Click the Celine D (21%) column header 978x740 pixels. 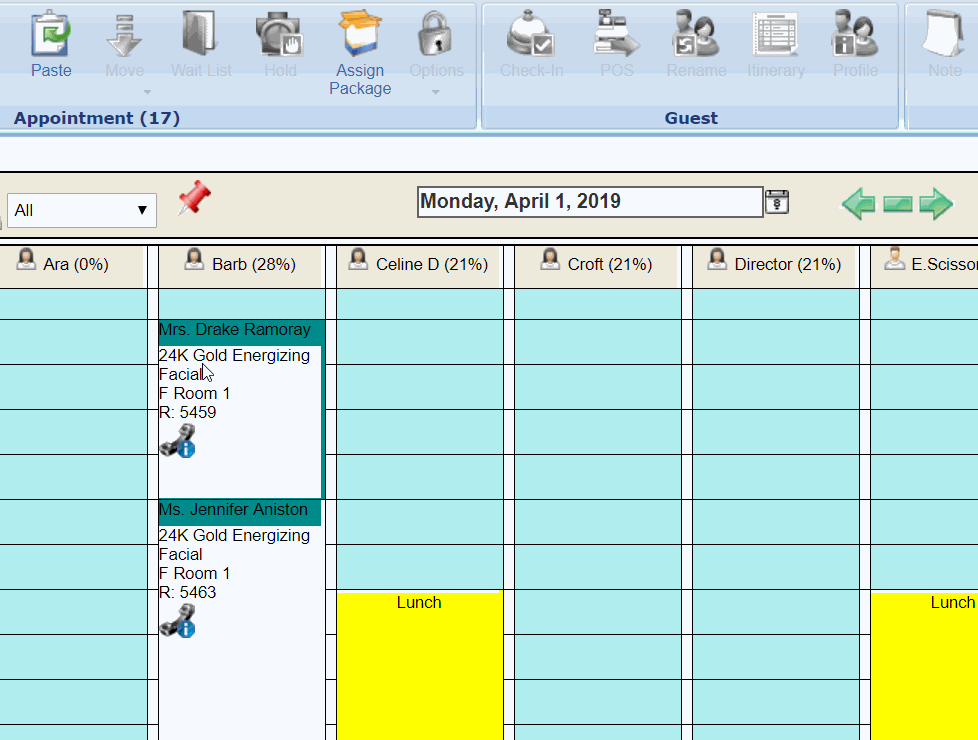click(420, 265)
